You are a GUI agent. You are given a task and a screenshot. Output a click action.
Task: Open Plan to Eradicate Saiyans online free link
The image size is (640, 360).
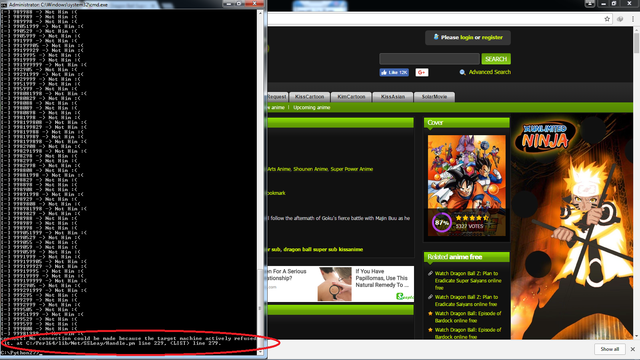pos(466,301)
